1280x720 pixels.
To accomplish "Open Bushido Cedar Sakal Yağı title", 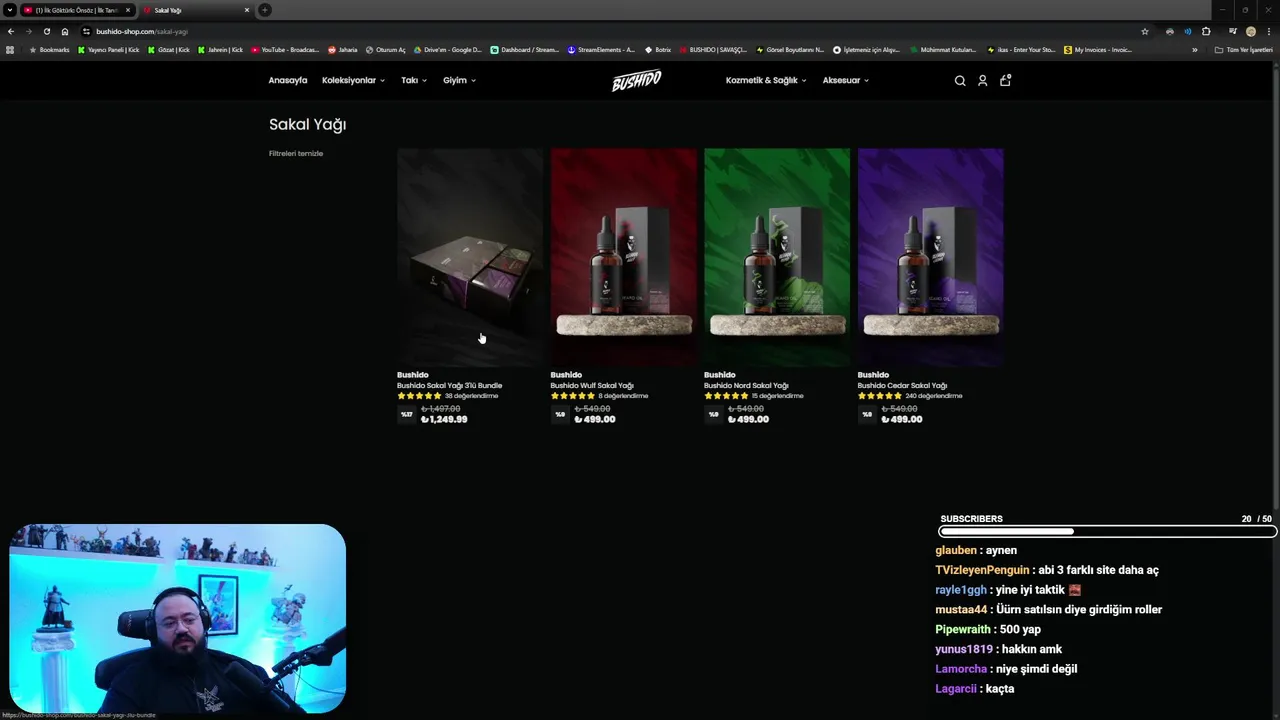I will click(902, 386).
